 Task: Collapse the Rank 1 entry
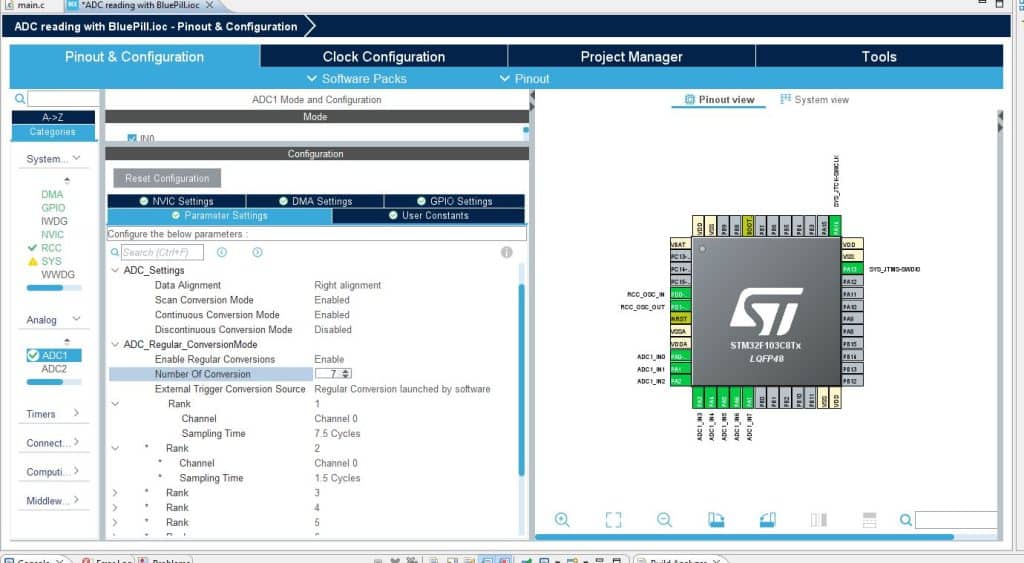[116, 404]
